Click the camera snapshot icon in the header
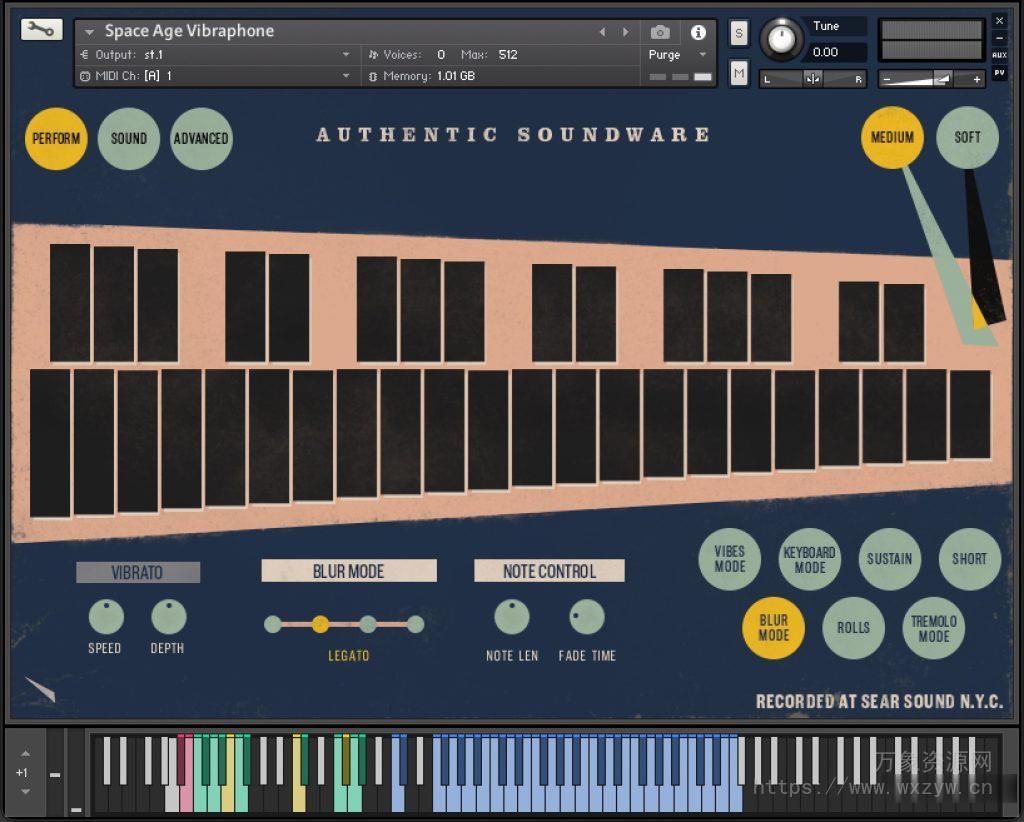 (659, 31)
